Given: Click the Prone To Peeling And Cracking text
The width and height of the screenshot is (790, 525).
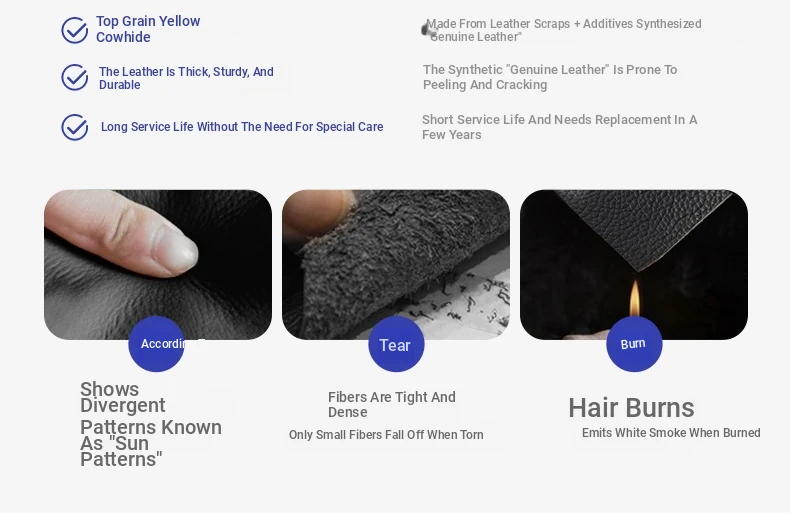Looking at the screenshot, I should (x=550, y=77).
